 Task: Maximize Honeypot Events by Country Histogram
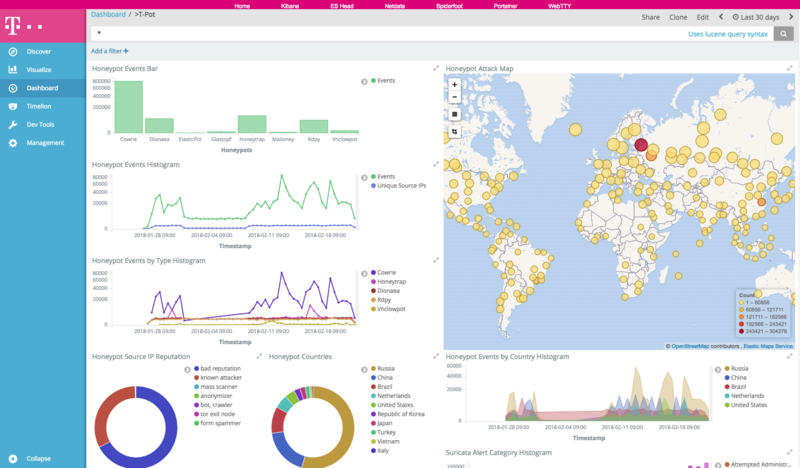789,356
